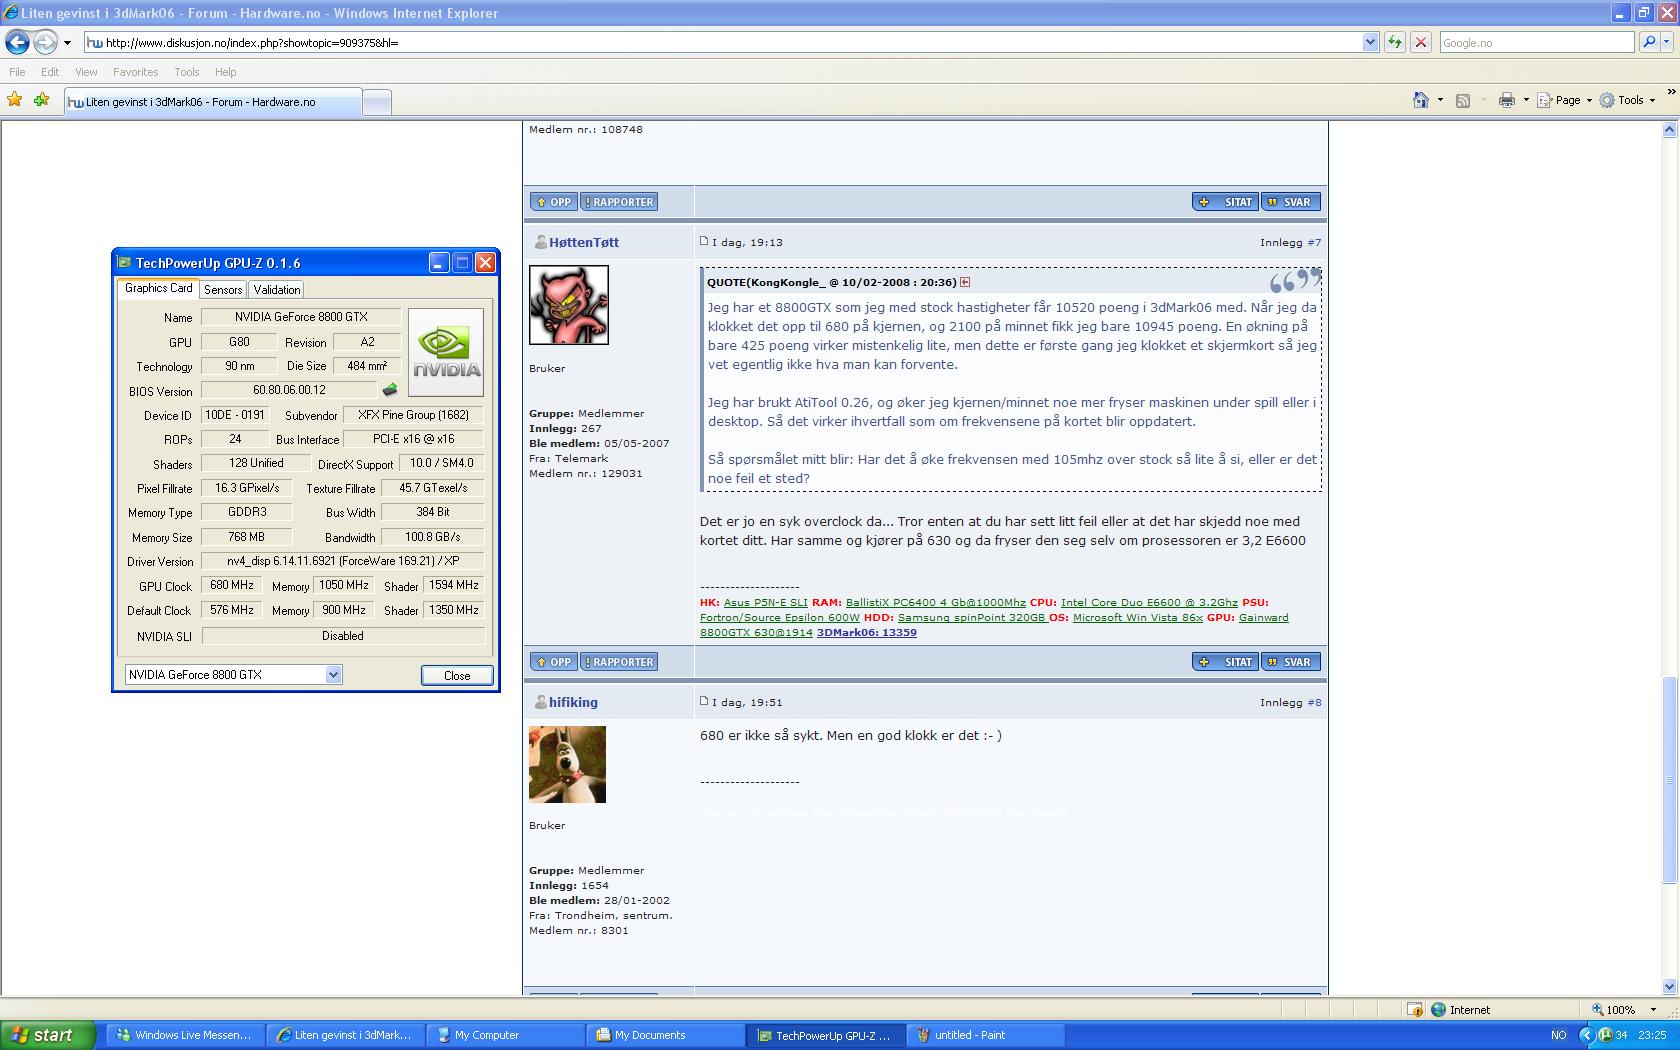Click RAPPORTER button below HøttenTøtt's post

click(618, 662)
